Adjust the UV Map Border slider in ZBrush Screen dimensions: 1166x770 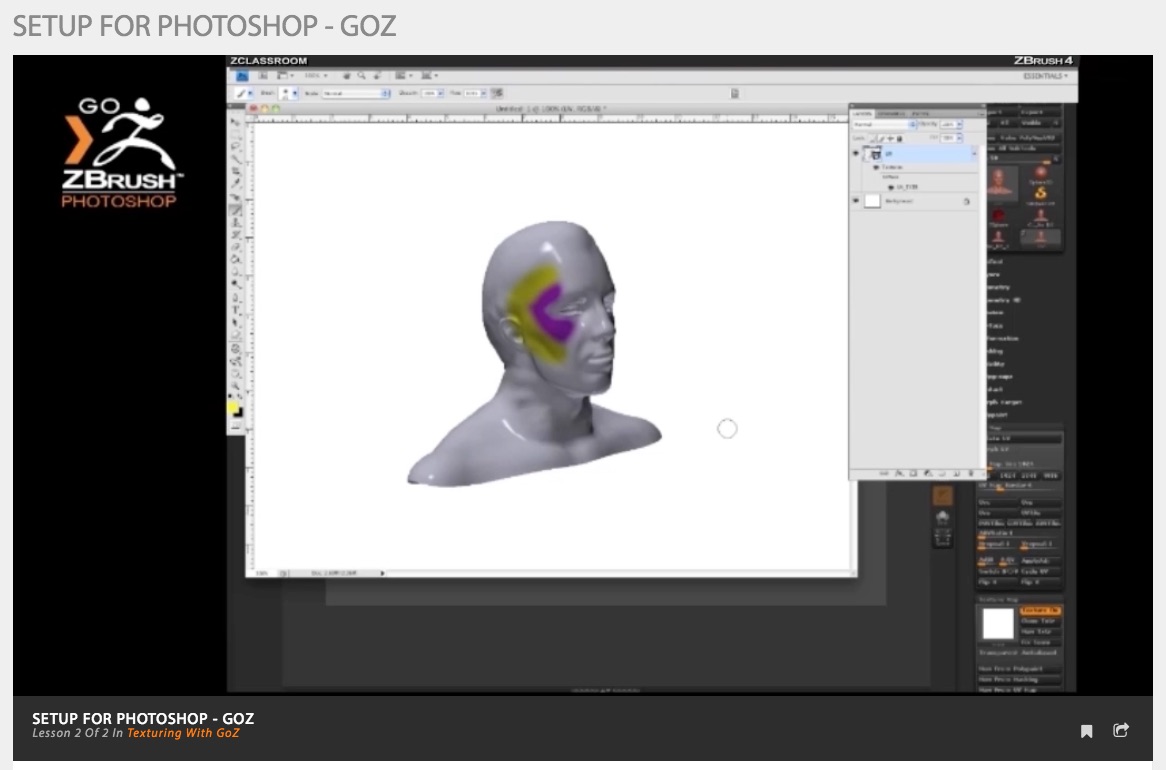pyautogui.click(x=1020, y=486)
